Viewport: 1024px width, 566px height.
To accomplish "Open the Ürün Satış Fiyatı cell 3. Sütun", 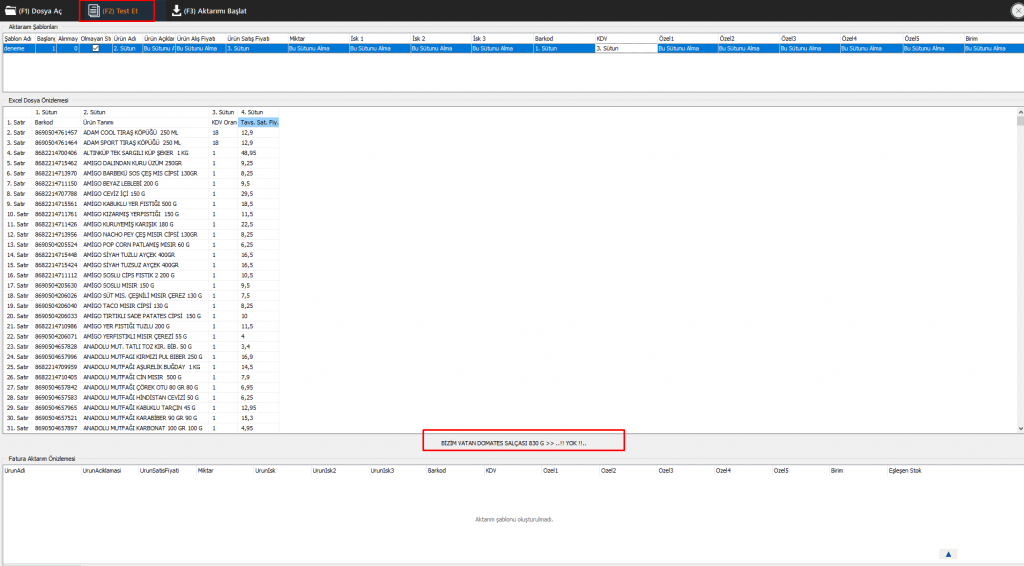I will [257, 48].
